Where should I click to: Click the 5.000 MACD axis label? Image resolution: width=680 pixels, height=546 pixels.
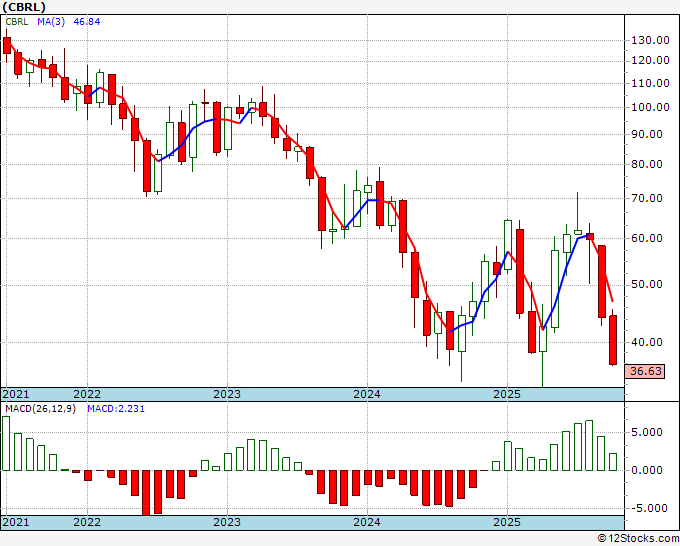click(647, 432)
